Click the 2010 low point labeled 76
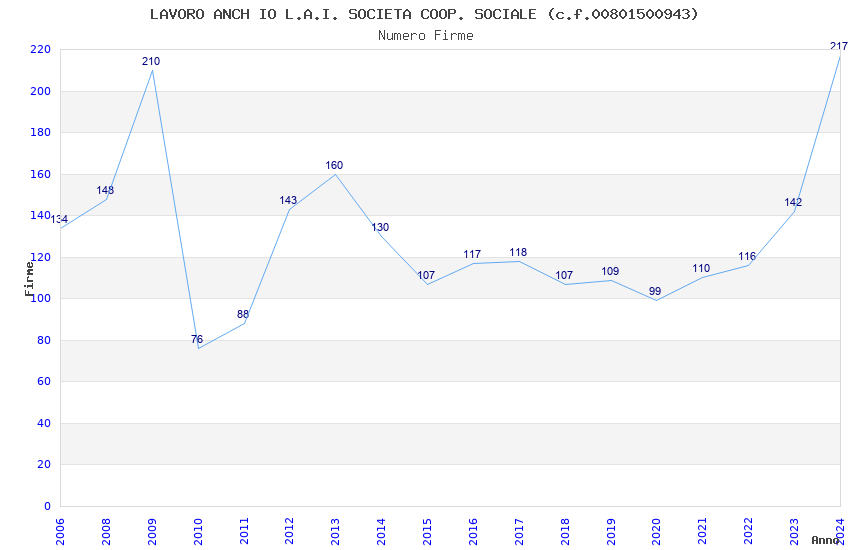This screenshot has height=550, width=850. point(197,339)
